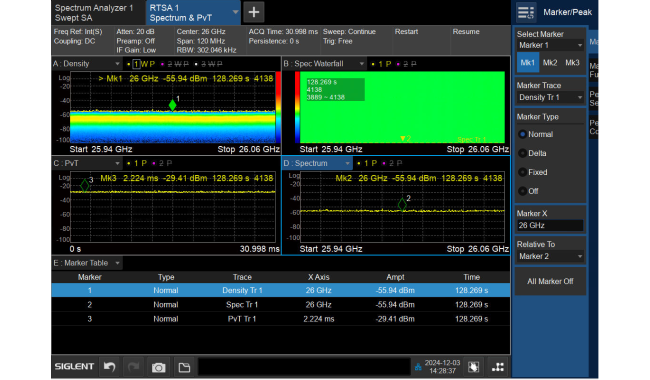Viewport: 650px width, 380px height.
Task: Click the undo arrow icon
Action: pyautogui.click(x=110, y=367)
